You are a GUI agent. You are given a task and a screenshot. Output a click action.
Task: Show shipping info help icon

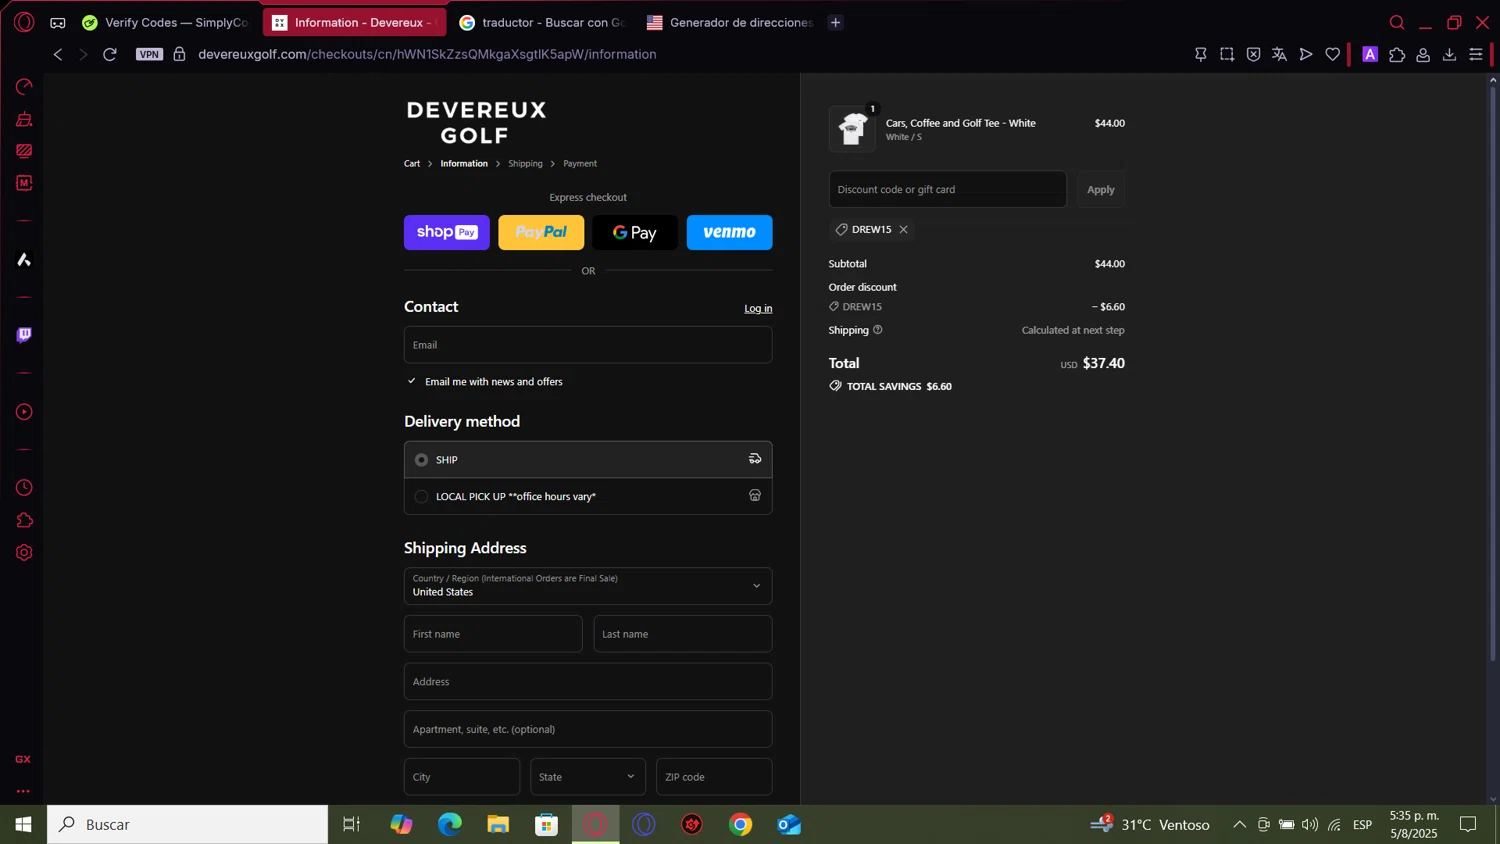point(878,330)
